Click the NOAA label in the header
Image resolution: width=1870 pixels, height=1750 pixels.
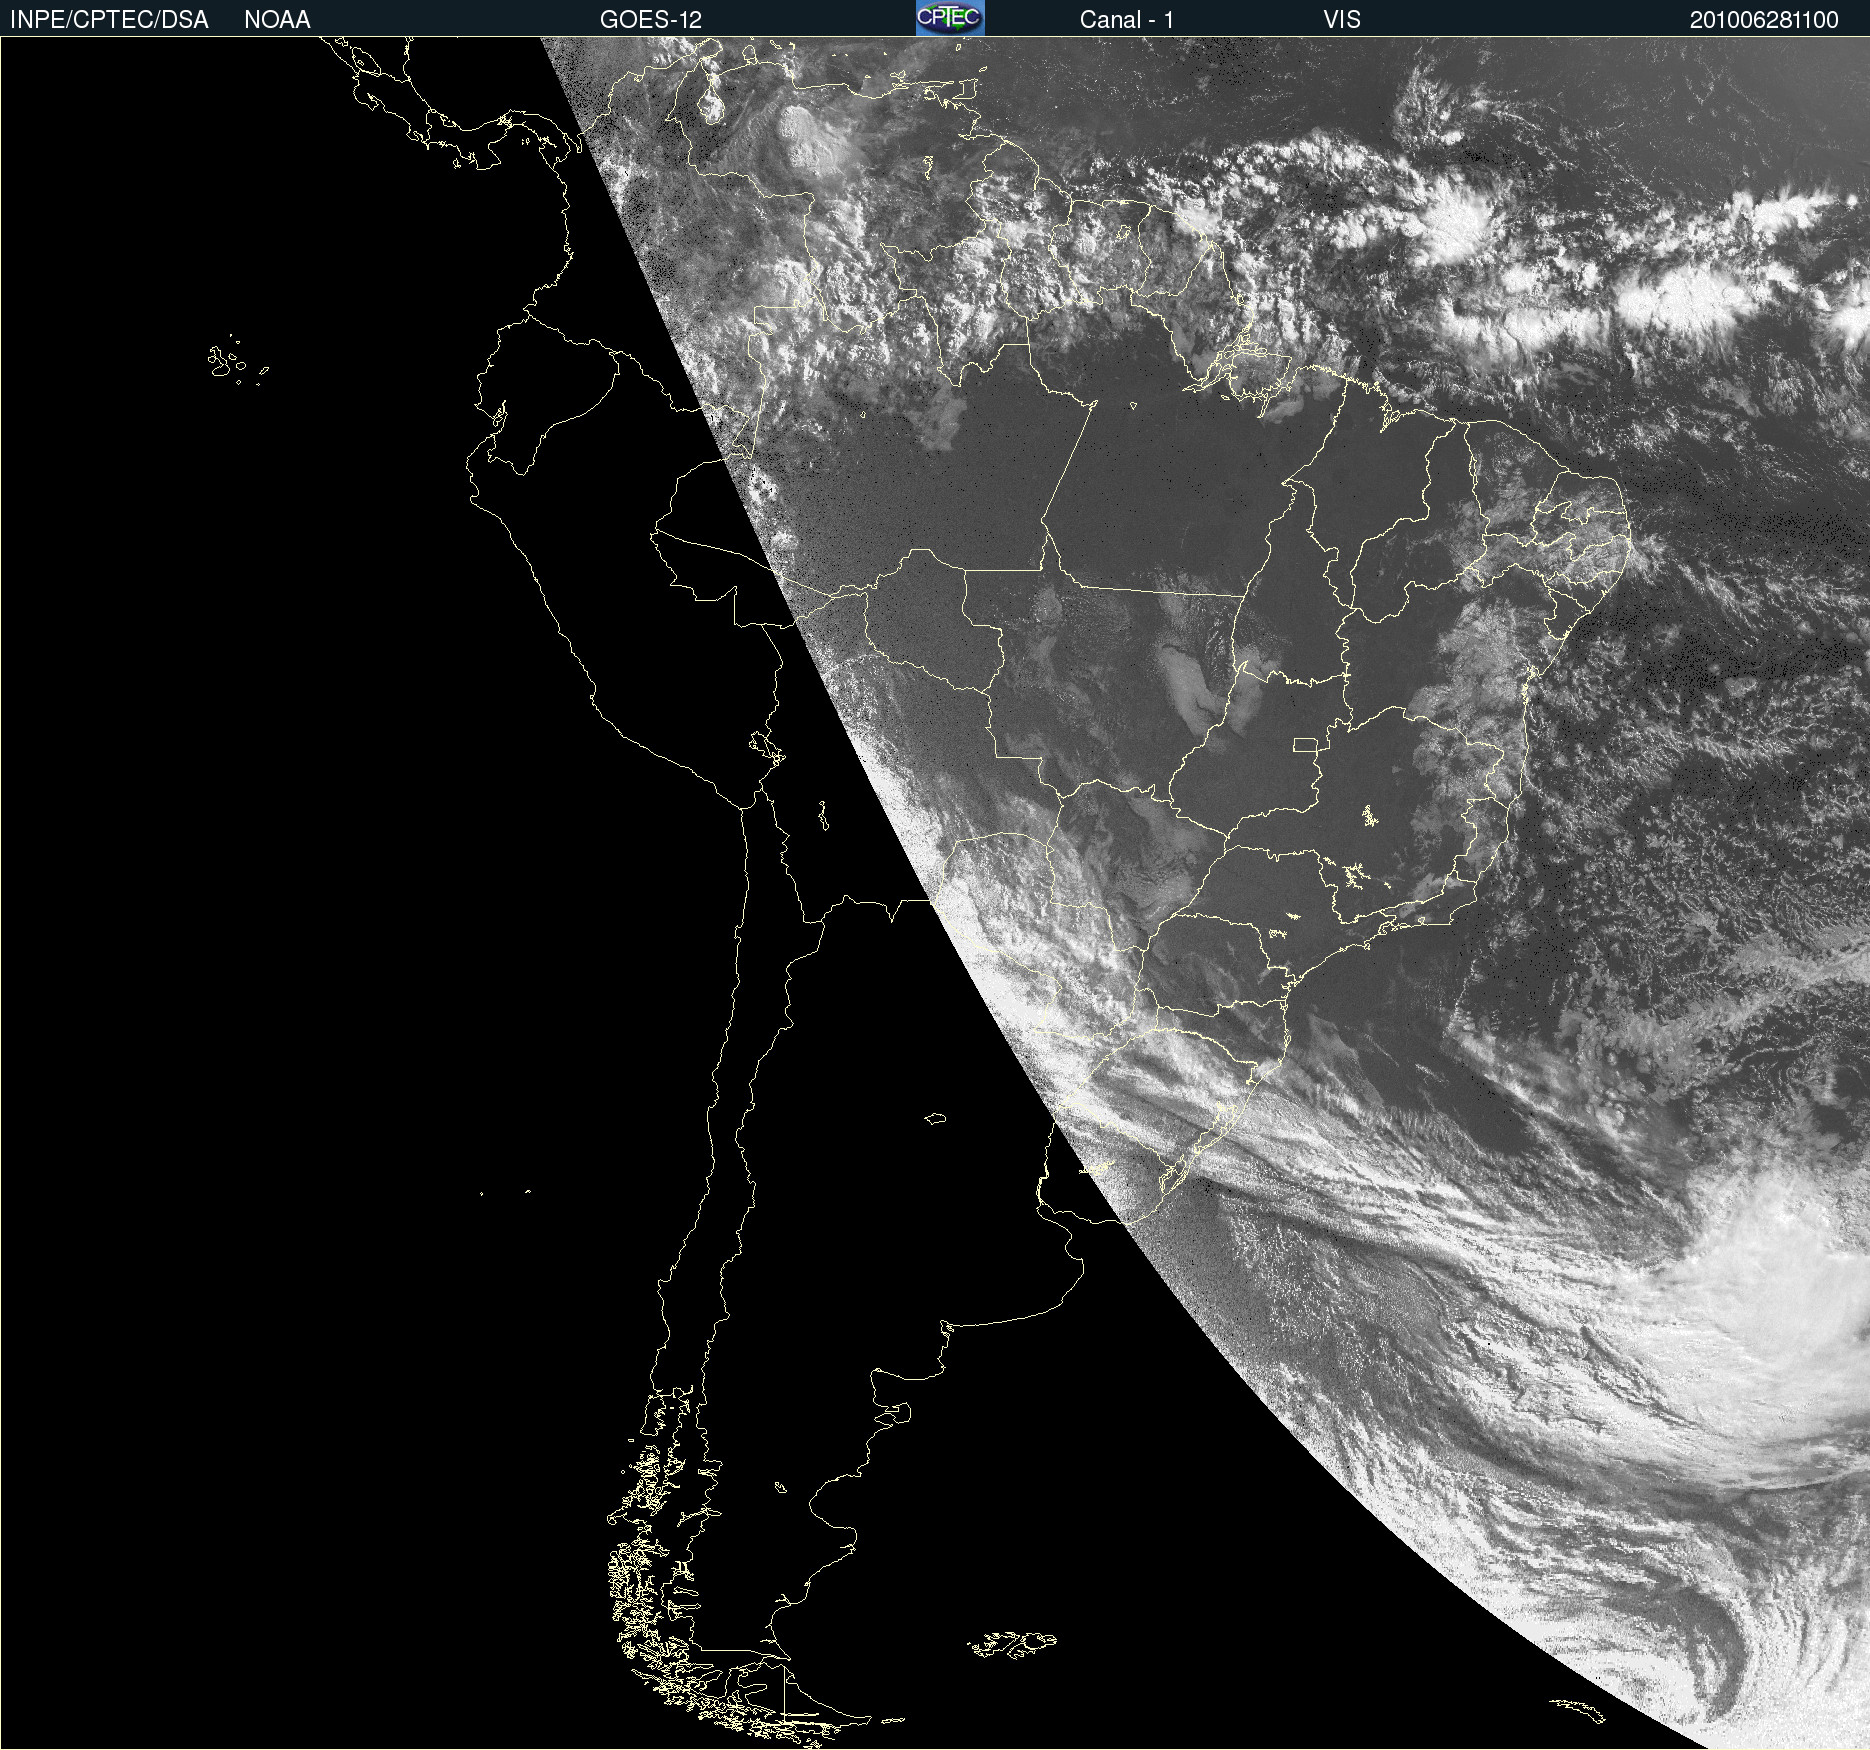click(277, 20)
